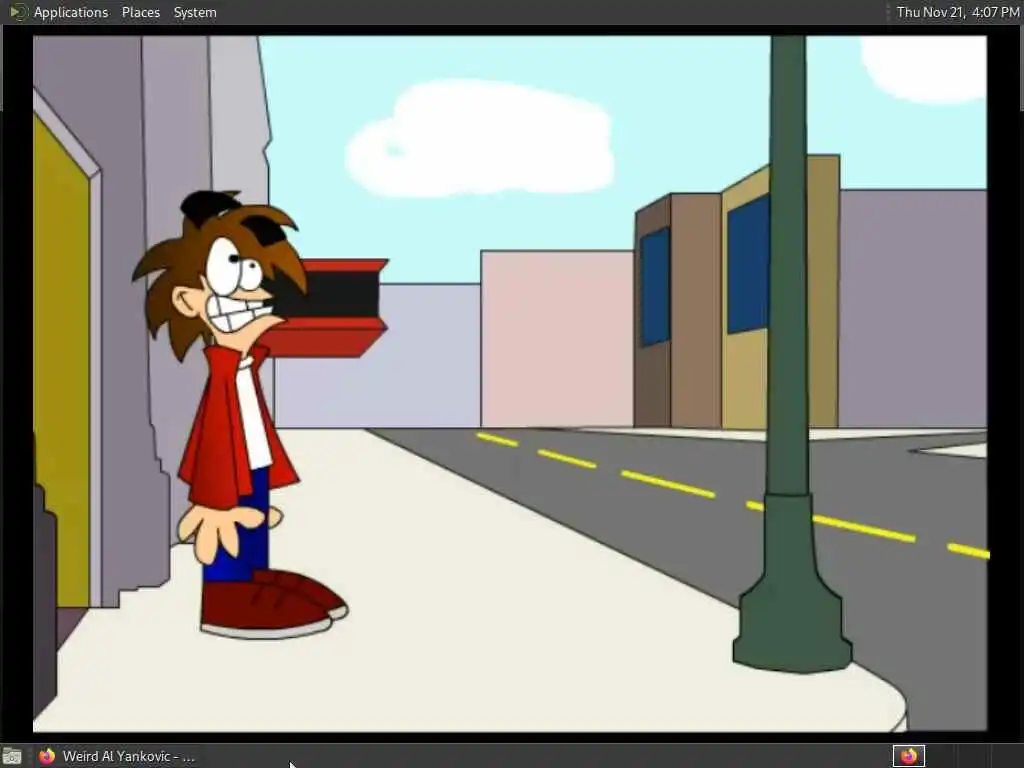This screenshot has width=1024, height=768.
Task: Open the System menu
Action: [x=195, y=12]
